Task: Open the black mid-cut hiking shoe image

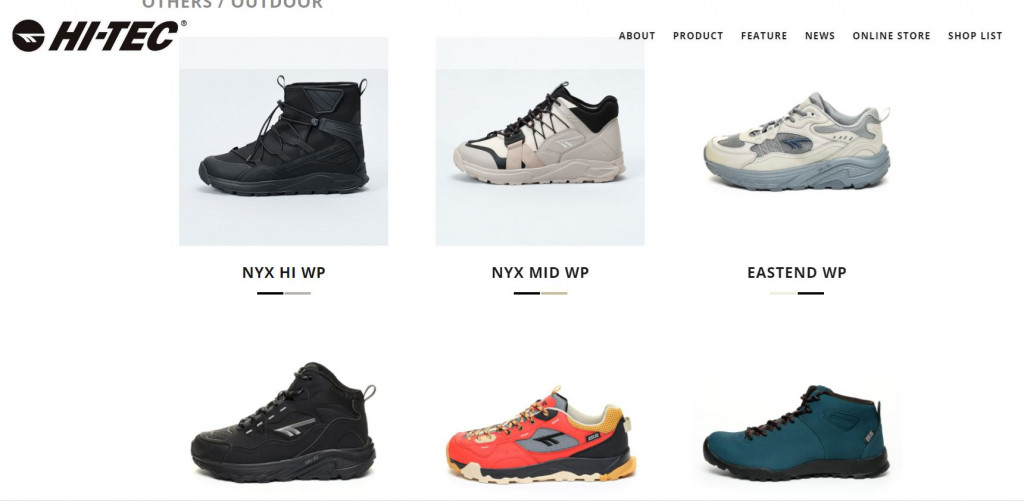Action: 283,422
